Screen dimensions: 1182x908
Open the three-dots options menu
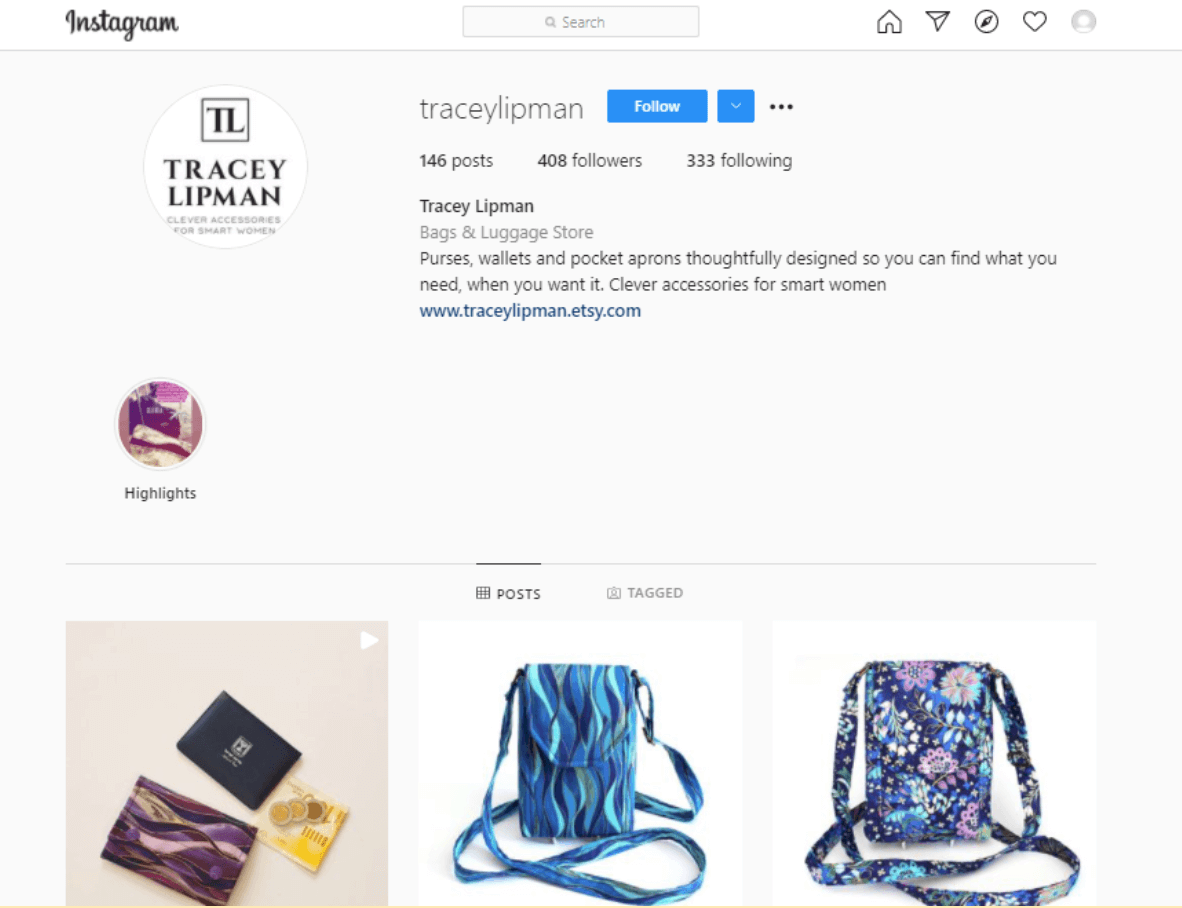click(x=781, y=106)
